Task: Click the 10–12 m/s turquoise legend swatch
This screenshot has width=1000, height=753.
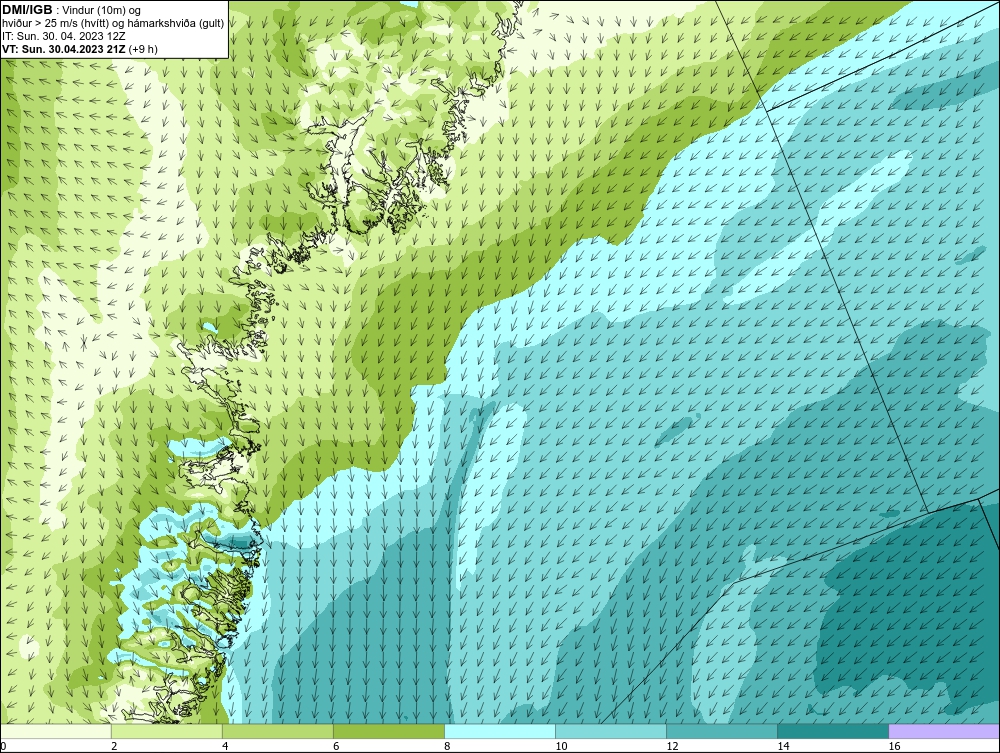Action: click(x=610, y=731)
